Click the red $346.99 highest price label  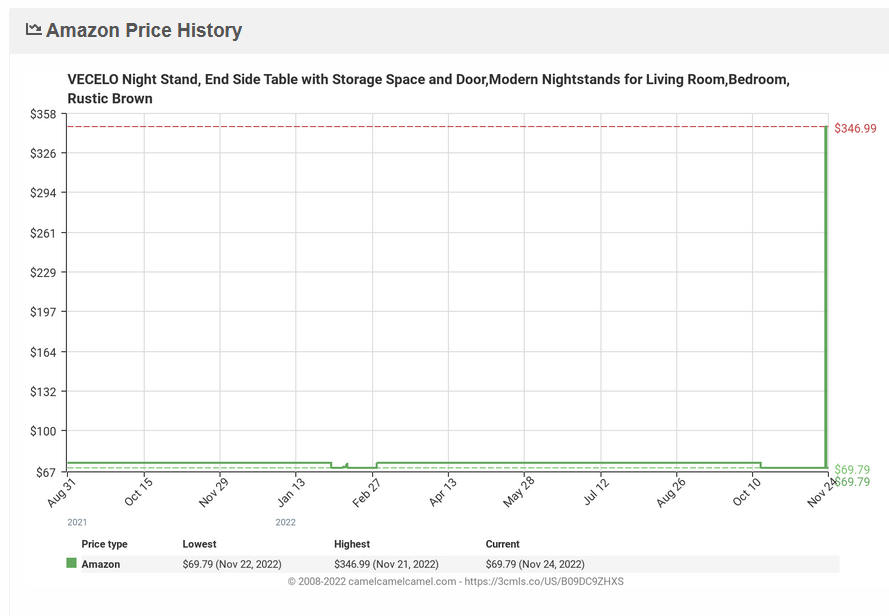(855, 128)
